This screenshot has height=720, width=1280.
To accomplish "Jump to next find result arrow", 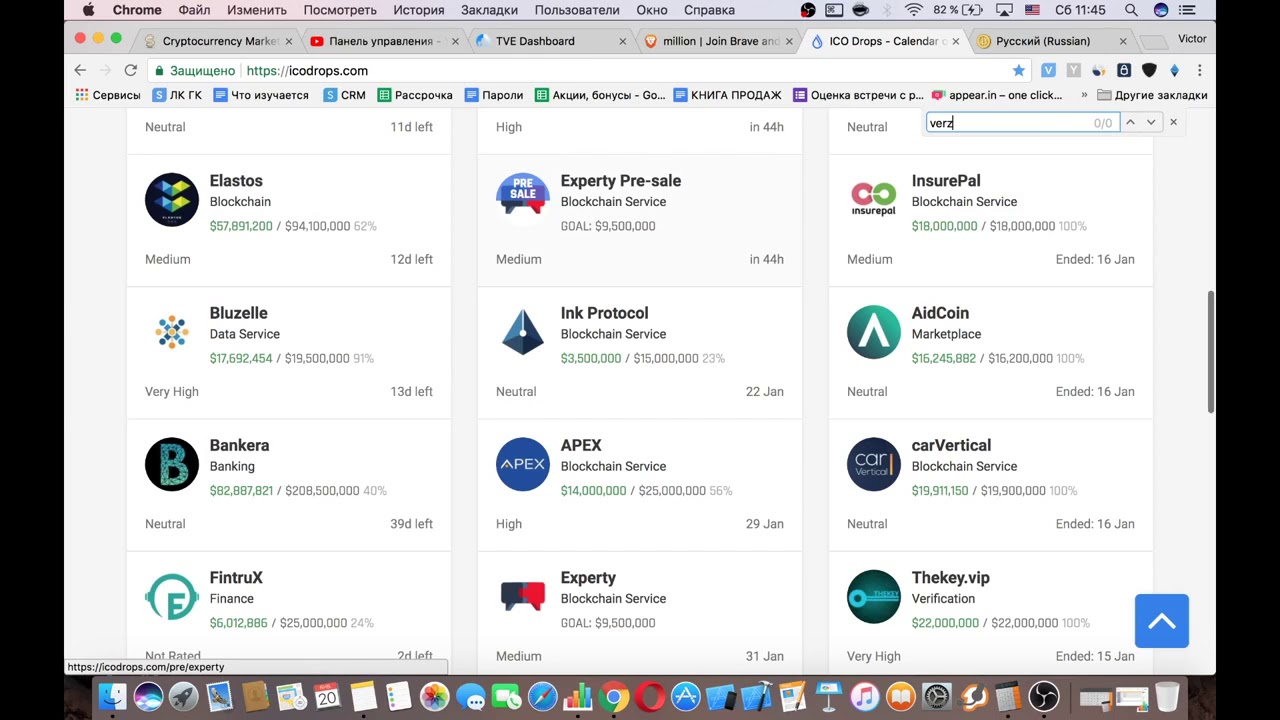I will coord(1151,122).
